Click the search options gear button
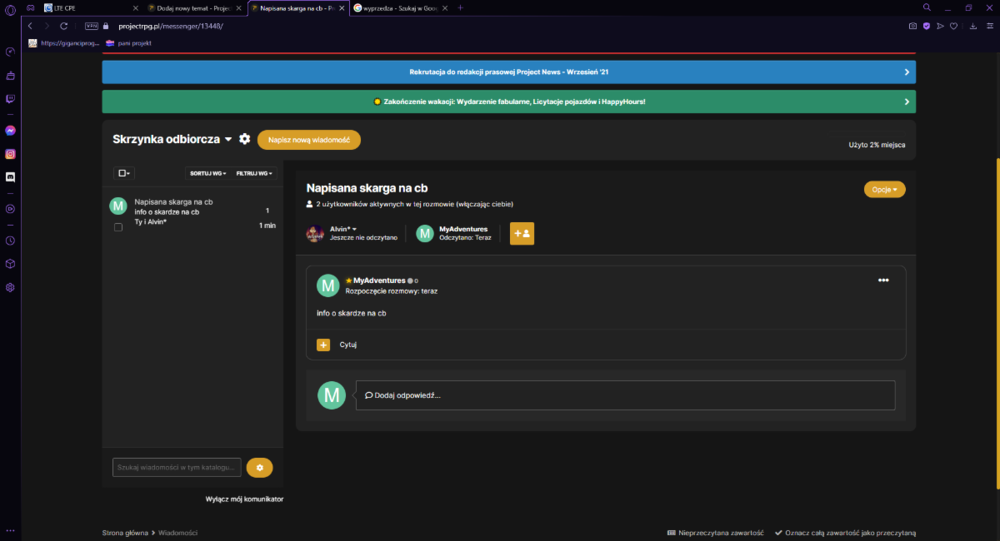This screenshot has height=541, width=1000. [x=260, y=468]
